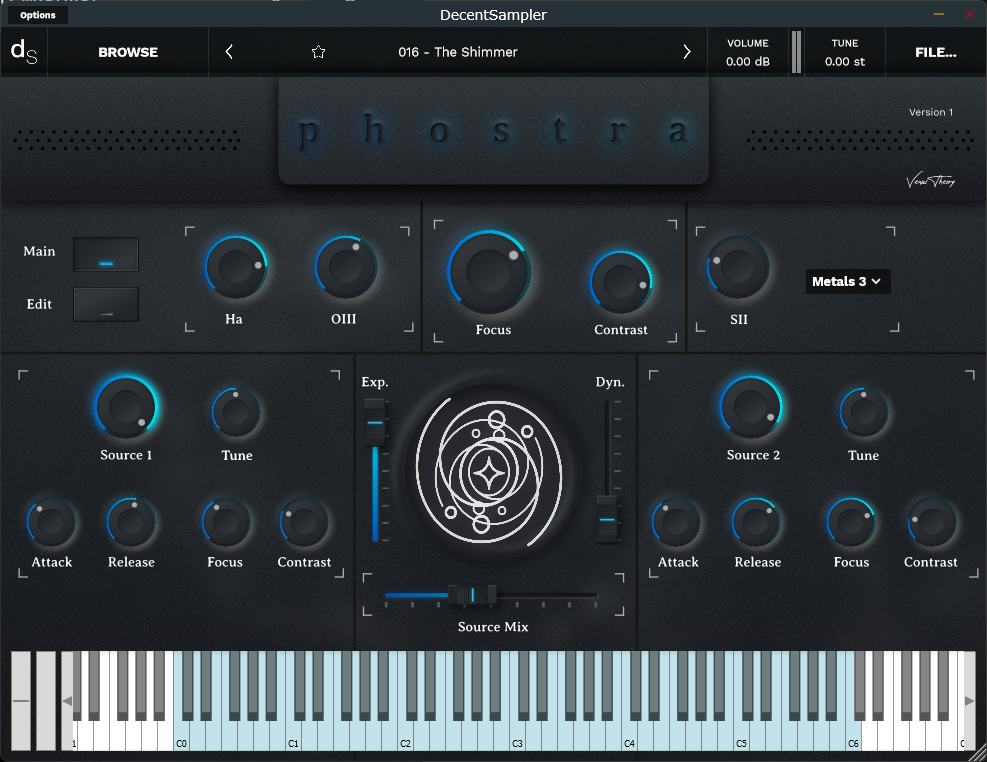Play the C4 key on the keyboard

(629, 736)
